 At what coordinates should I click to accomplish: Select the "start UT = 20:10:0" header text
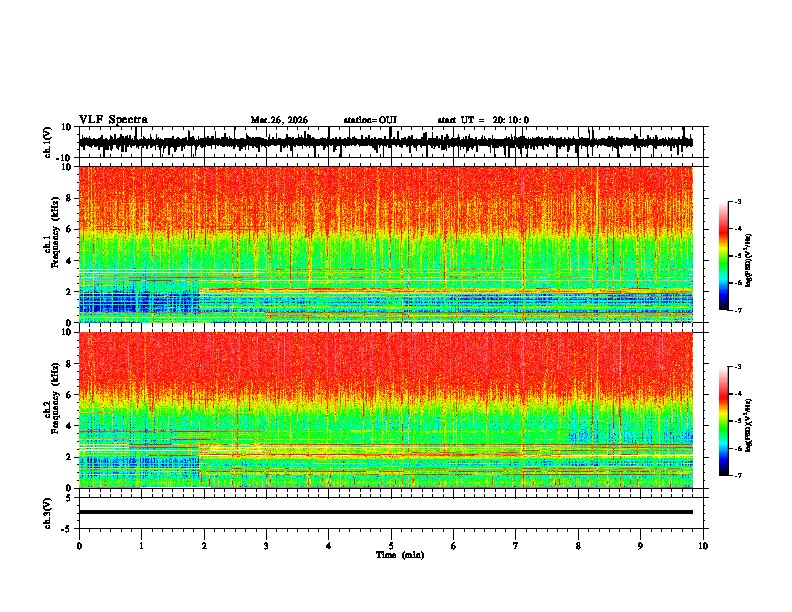(483, 120)
